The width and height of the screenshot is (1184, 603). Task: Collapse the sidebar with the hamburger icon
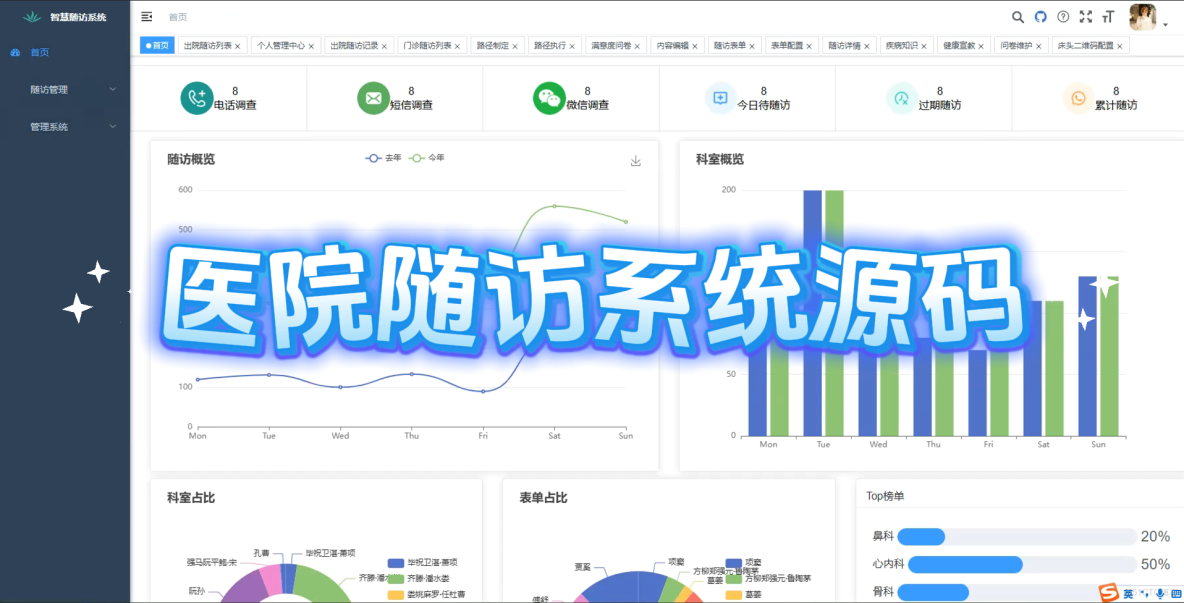tap(145, 16)
